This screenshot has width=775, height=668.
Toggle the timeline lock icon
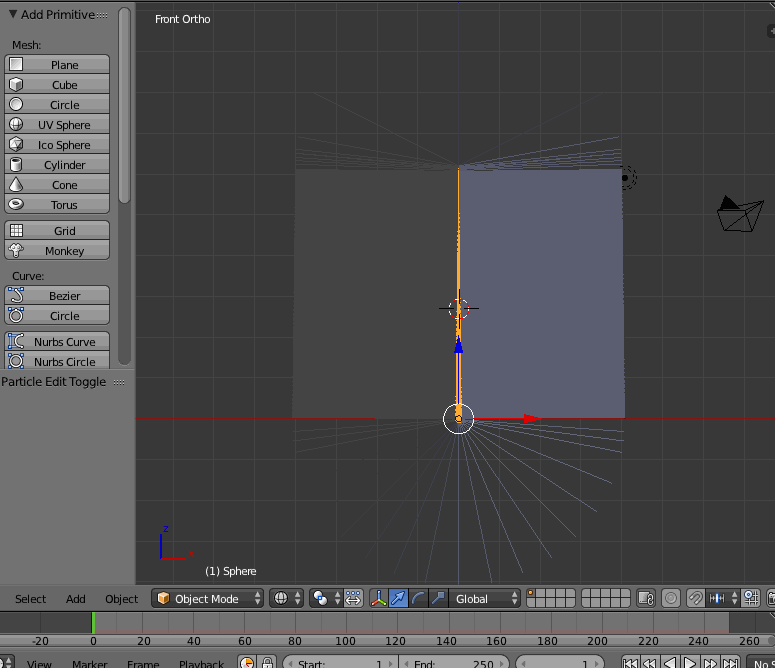click(267, 663)
